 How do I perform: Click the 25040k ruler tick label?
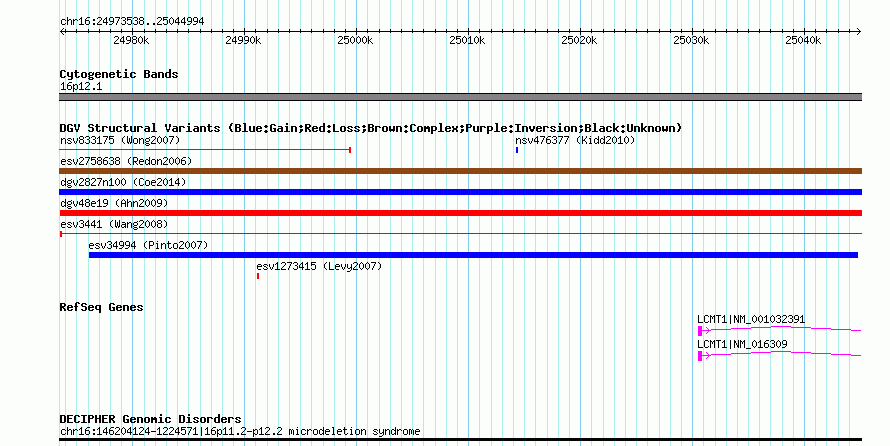click(803, 40)
